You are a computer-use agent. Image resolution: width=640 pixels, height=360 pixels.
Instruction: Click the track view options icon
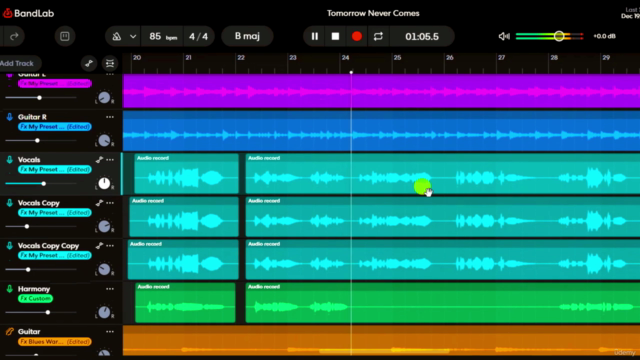tap(109, 63)
